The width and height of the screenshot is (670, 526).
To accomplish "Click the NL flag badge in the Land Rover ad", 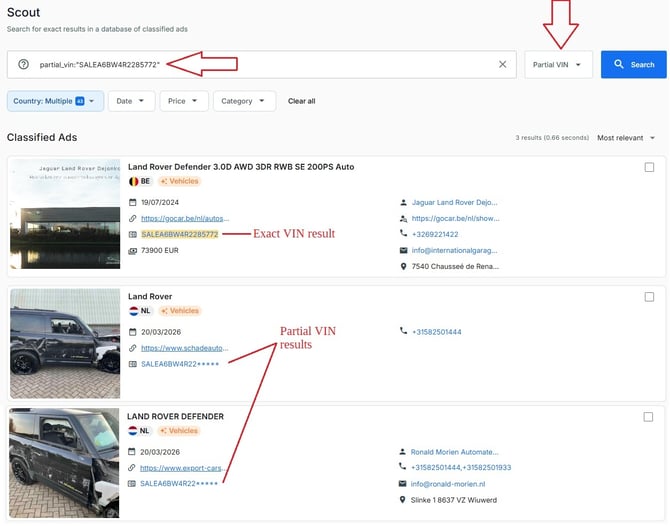I will pos(140,311).
